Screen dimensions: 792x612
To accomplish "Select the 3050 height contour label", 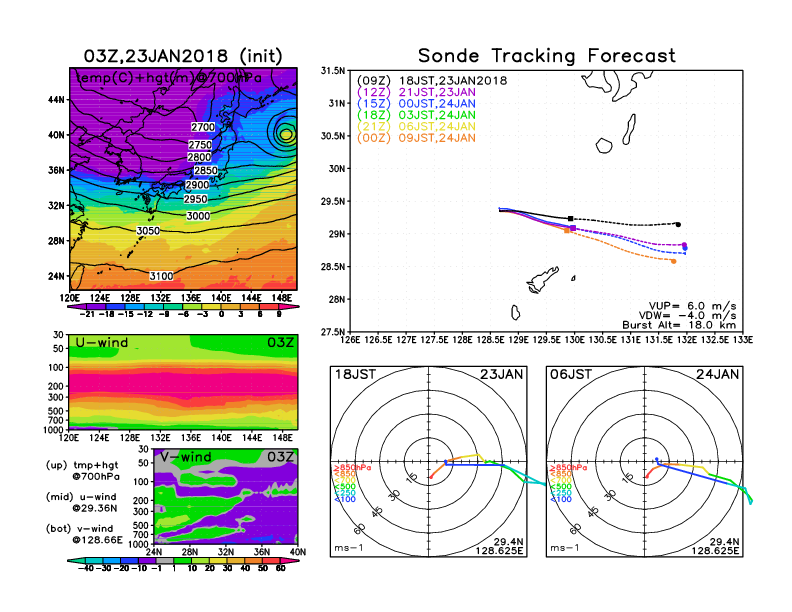I will coord(148,231).
